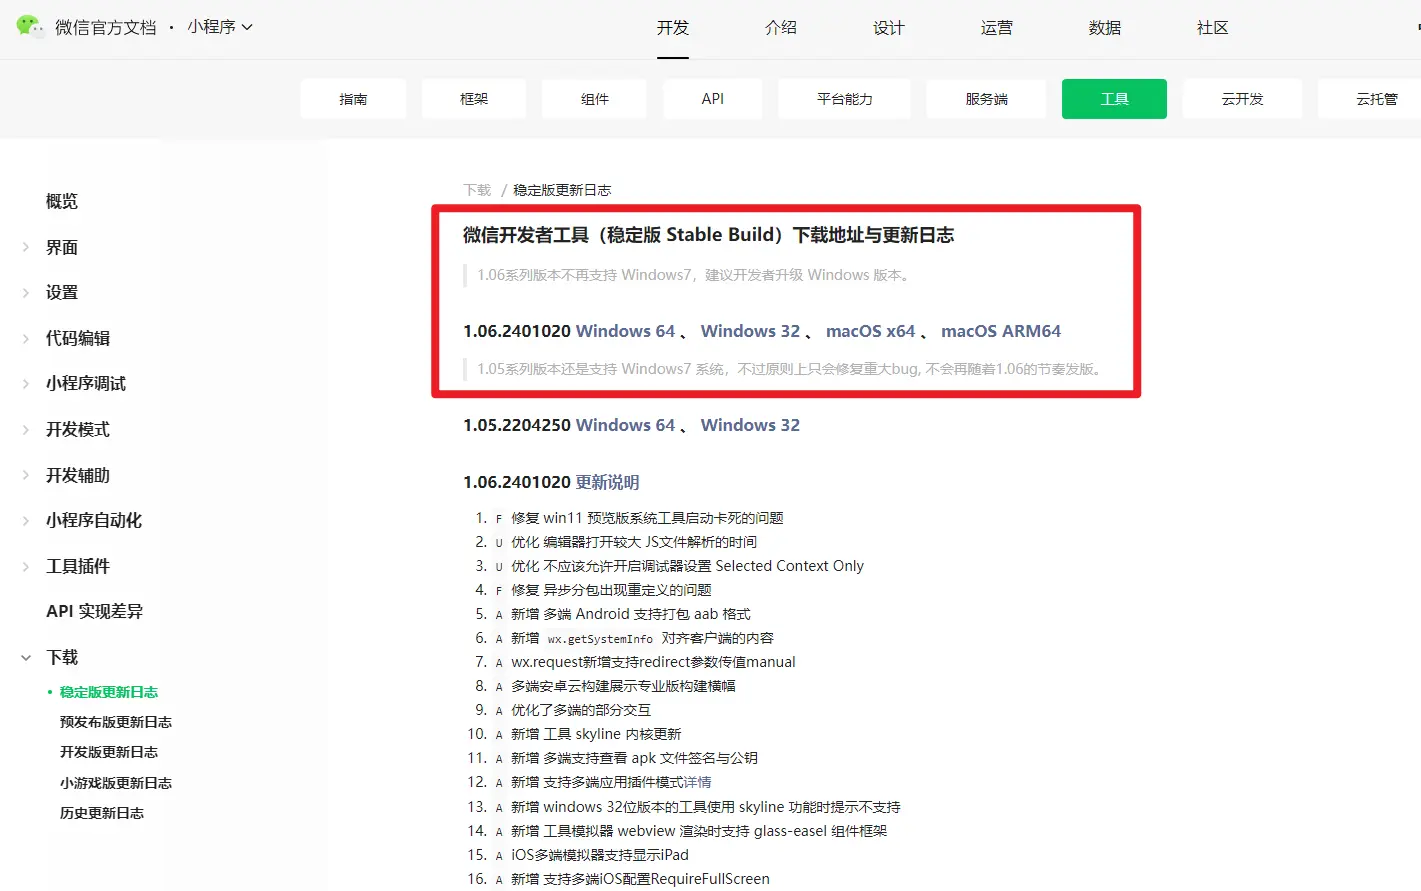This screenshot has width=1421, height=891.
Task: Expand the 界面 sidebar chevron
Action: click(x=26, y=247)
